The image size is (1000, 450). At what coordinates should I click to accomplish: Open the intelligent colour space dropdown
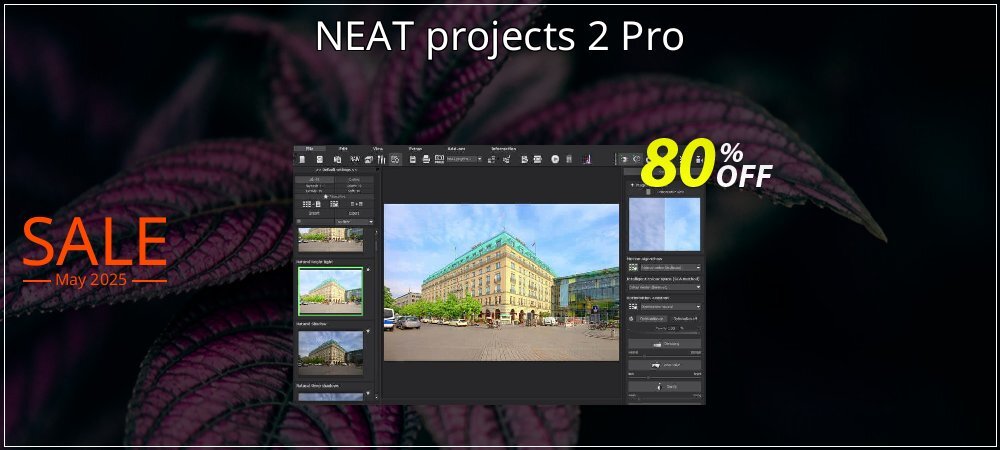click(x=664, y=287)
